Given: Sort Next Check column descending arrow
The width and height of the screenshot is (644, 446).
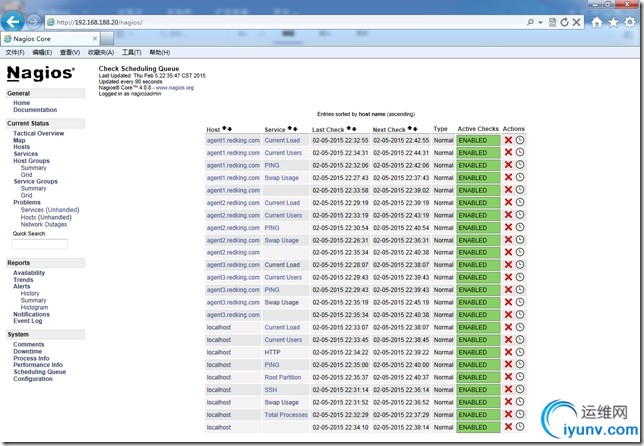Looking at the screenshot, I should [415, 129].
